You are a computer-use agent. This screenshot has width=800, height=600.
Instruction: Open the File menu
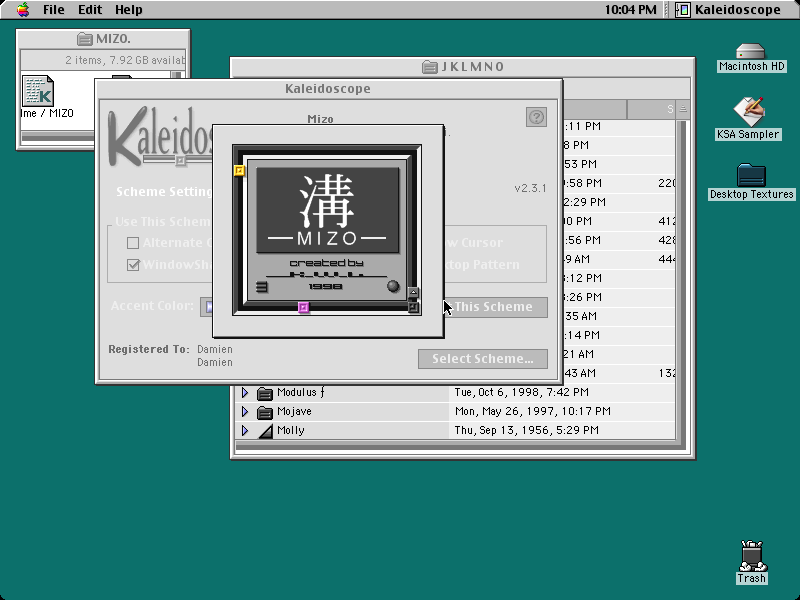click(54, 10)
